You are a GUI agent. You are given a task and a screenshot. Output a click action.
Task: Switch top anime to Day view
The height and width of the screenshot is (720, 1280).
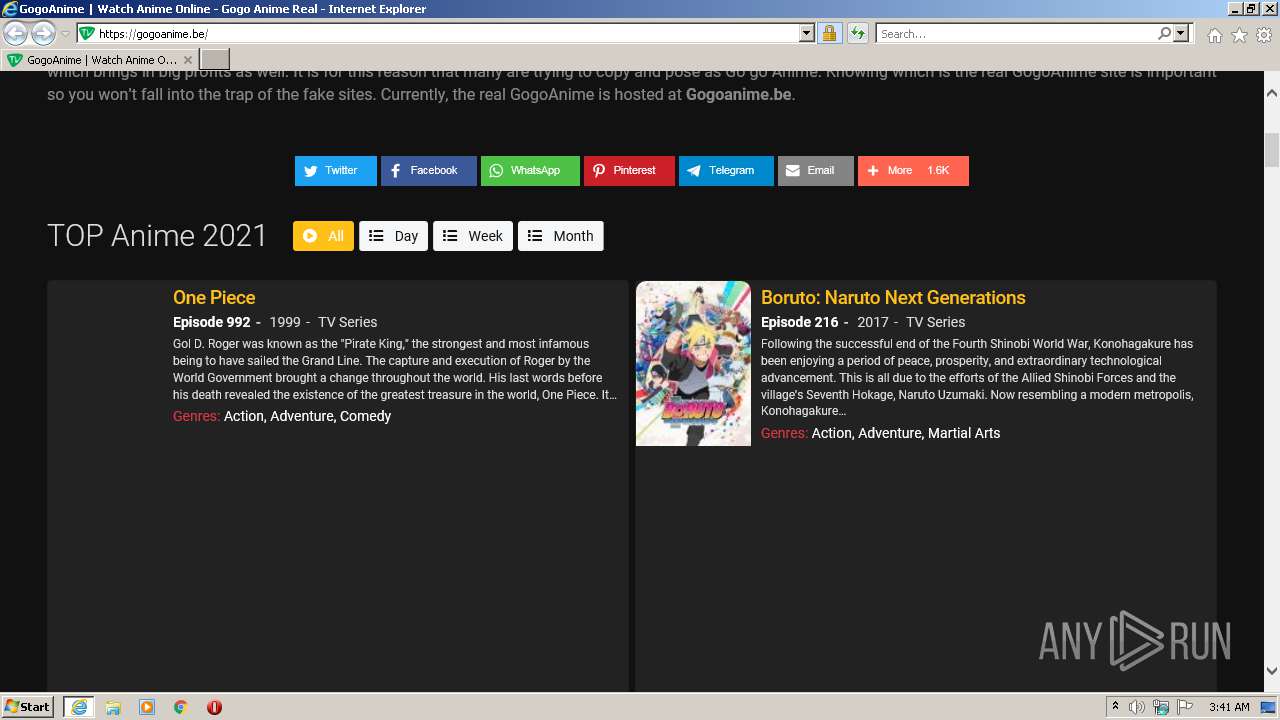[393, 236]
